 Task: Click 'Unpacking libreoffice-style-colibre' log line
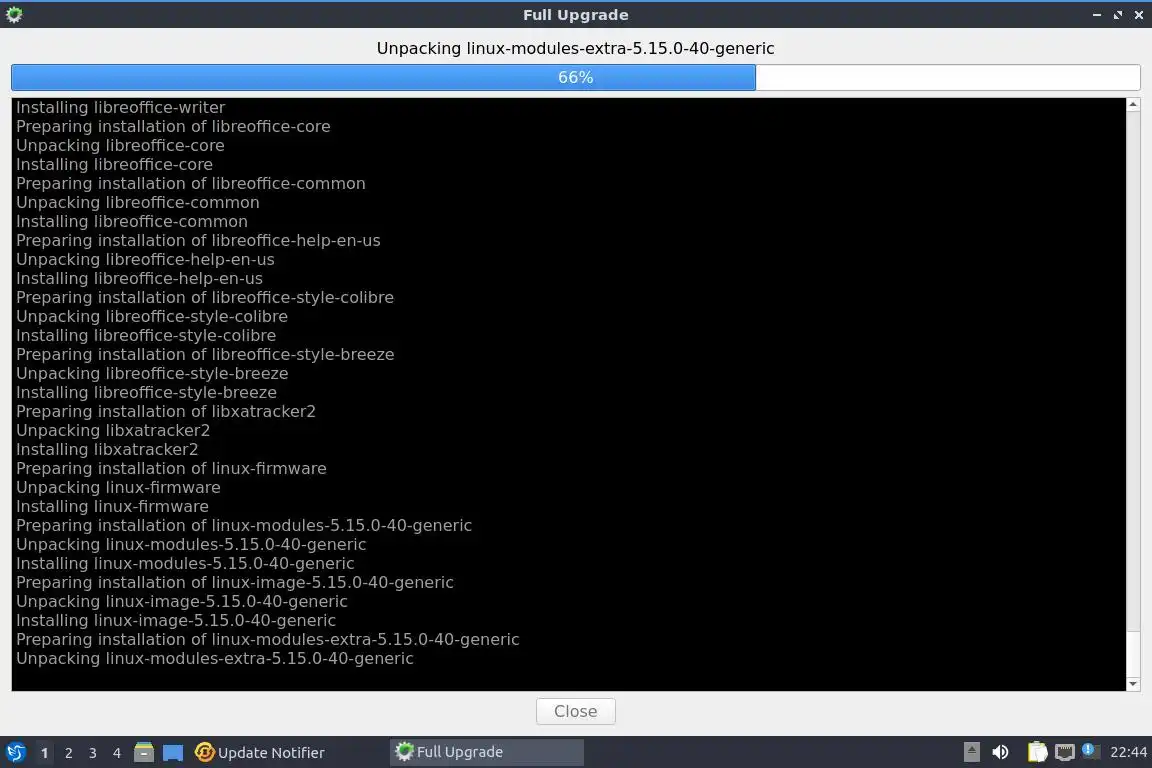(152, 317)
